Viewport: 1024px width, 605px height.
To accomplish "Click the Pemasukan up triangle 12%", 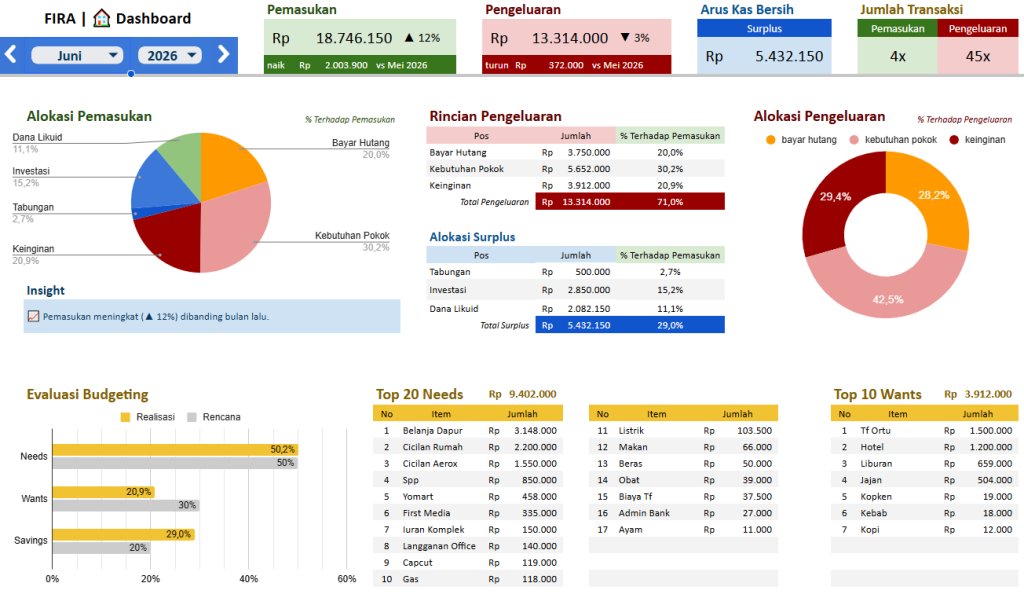I will (x=423, y=38).
